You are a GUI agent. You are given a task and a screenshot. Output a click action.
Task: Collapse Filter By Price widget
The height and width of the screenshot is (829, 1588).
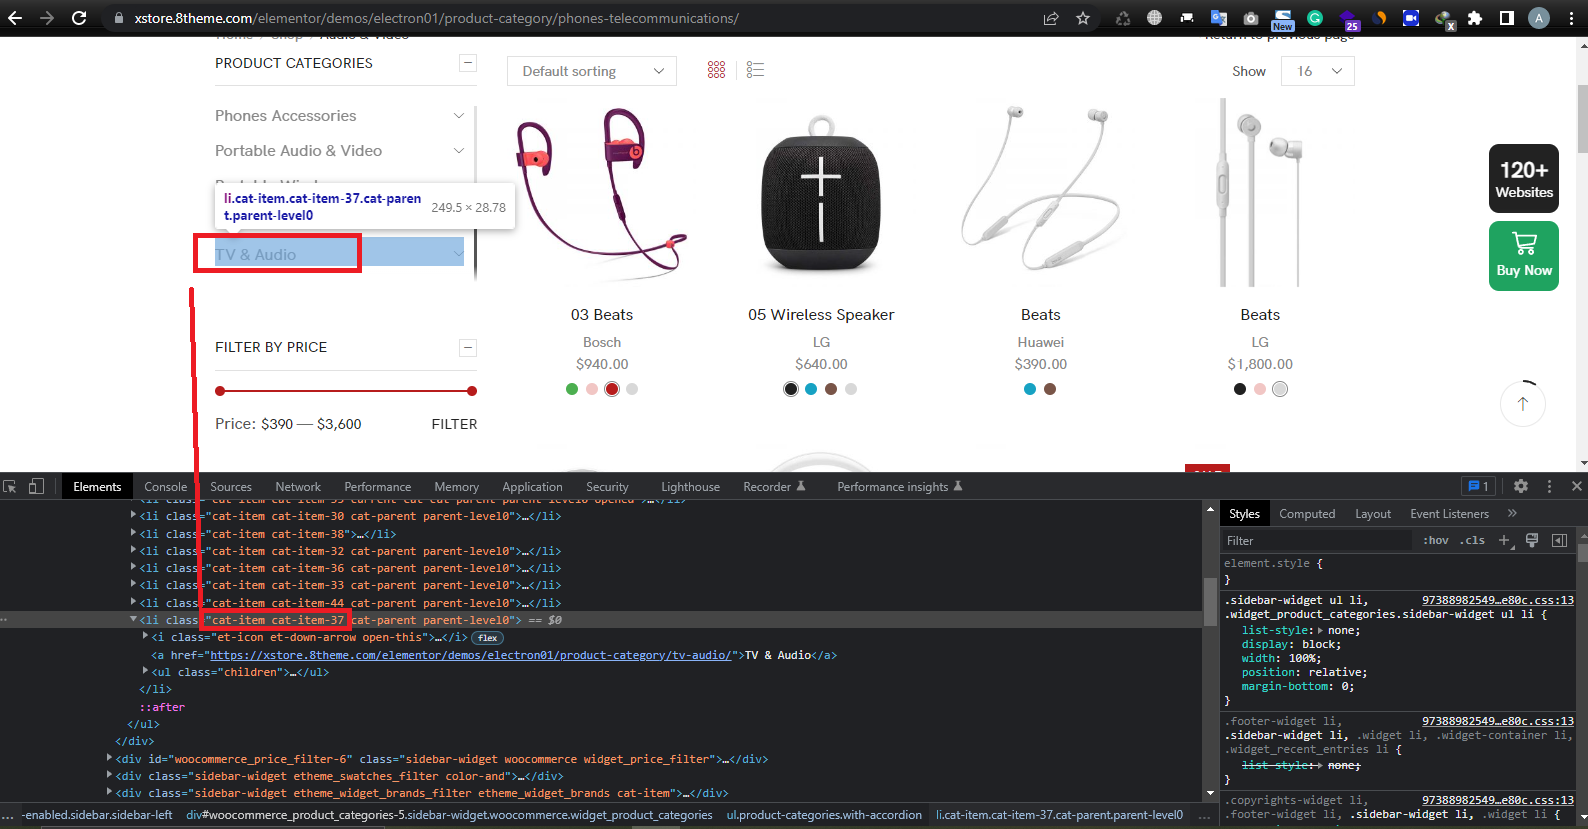[467, 347]
